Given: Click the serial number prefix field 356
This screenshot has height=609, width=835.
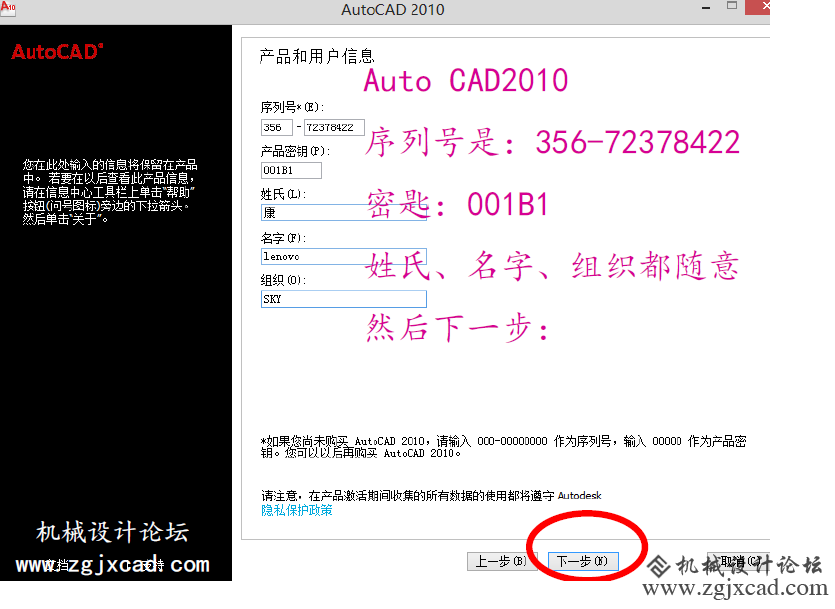Looking at the screenshot, I should [x=276, y=127].
